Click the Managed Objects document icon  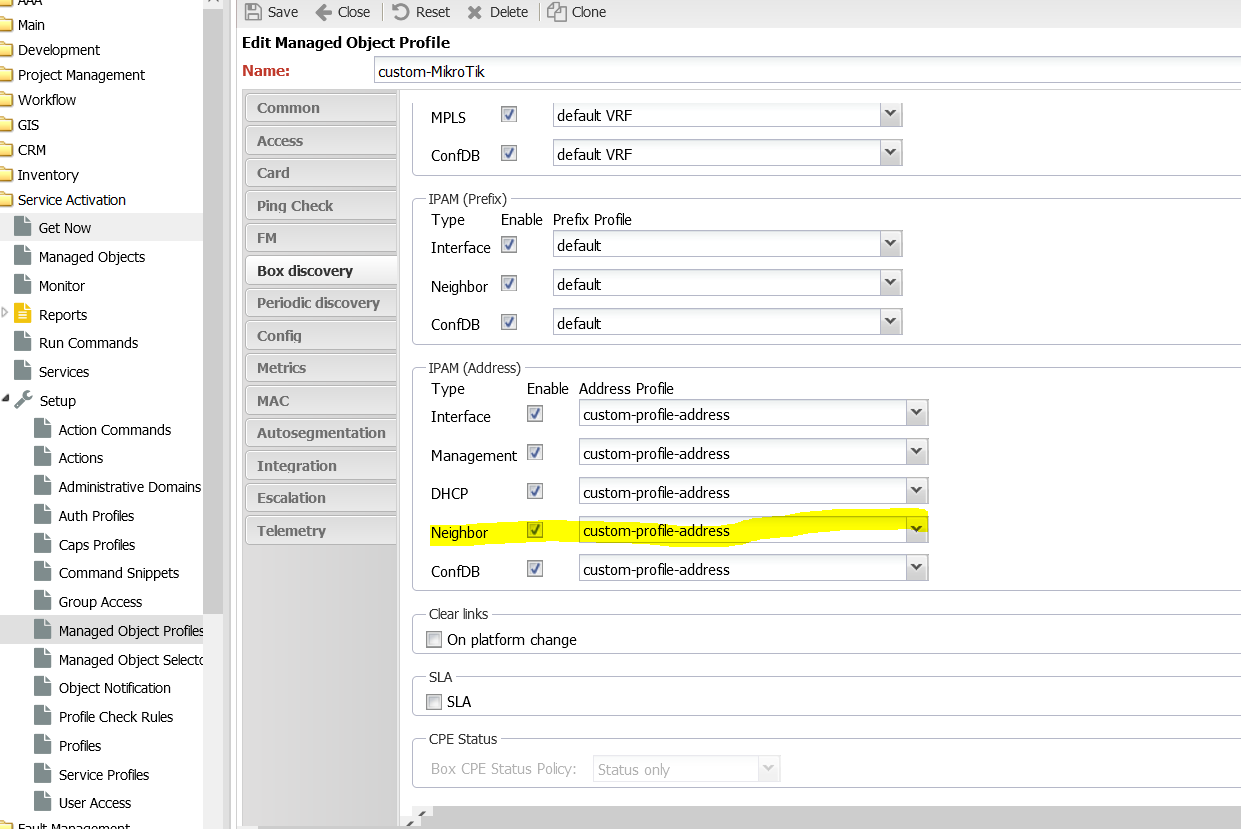point(23,256)
